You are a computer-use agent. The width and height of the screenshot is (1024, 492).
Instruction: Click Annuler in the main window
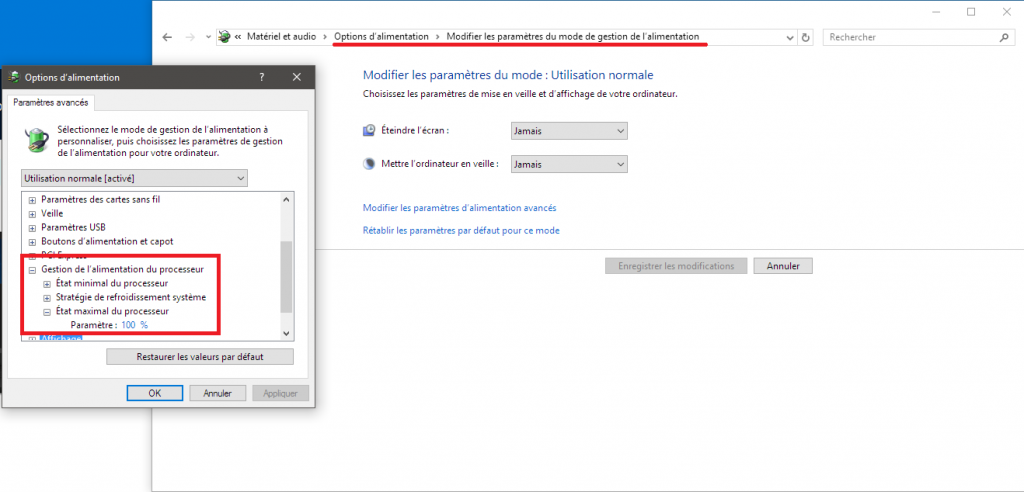click(x=783, y=266)
